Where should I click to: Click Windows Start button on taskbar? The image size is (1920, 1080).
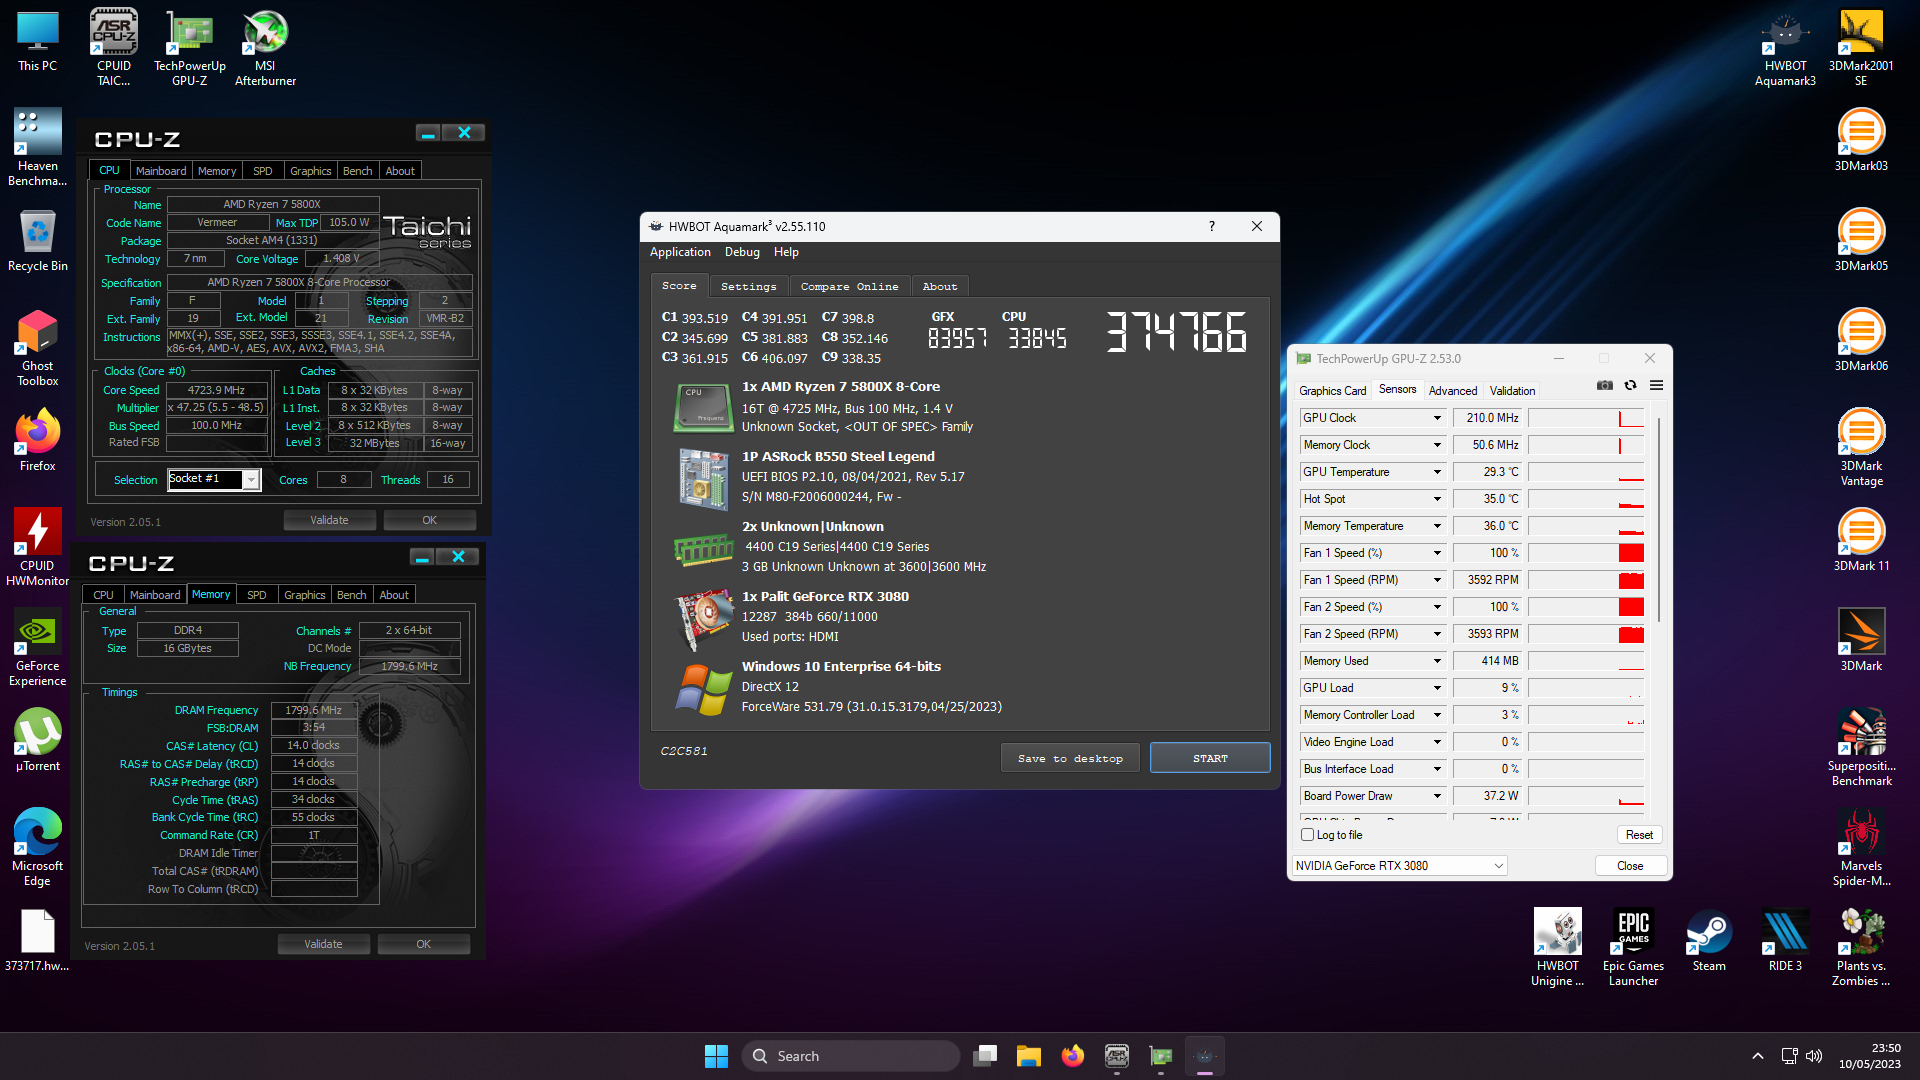716,1056
